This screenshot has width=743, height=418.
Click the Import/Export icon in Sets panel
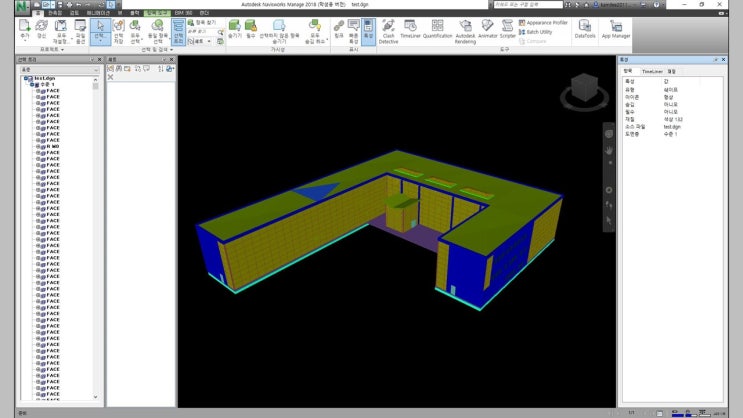(x=170, y=69)
